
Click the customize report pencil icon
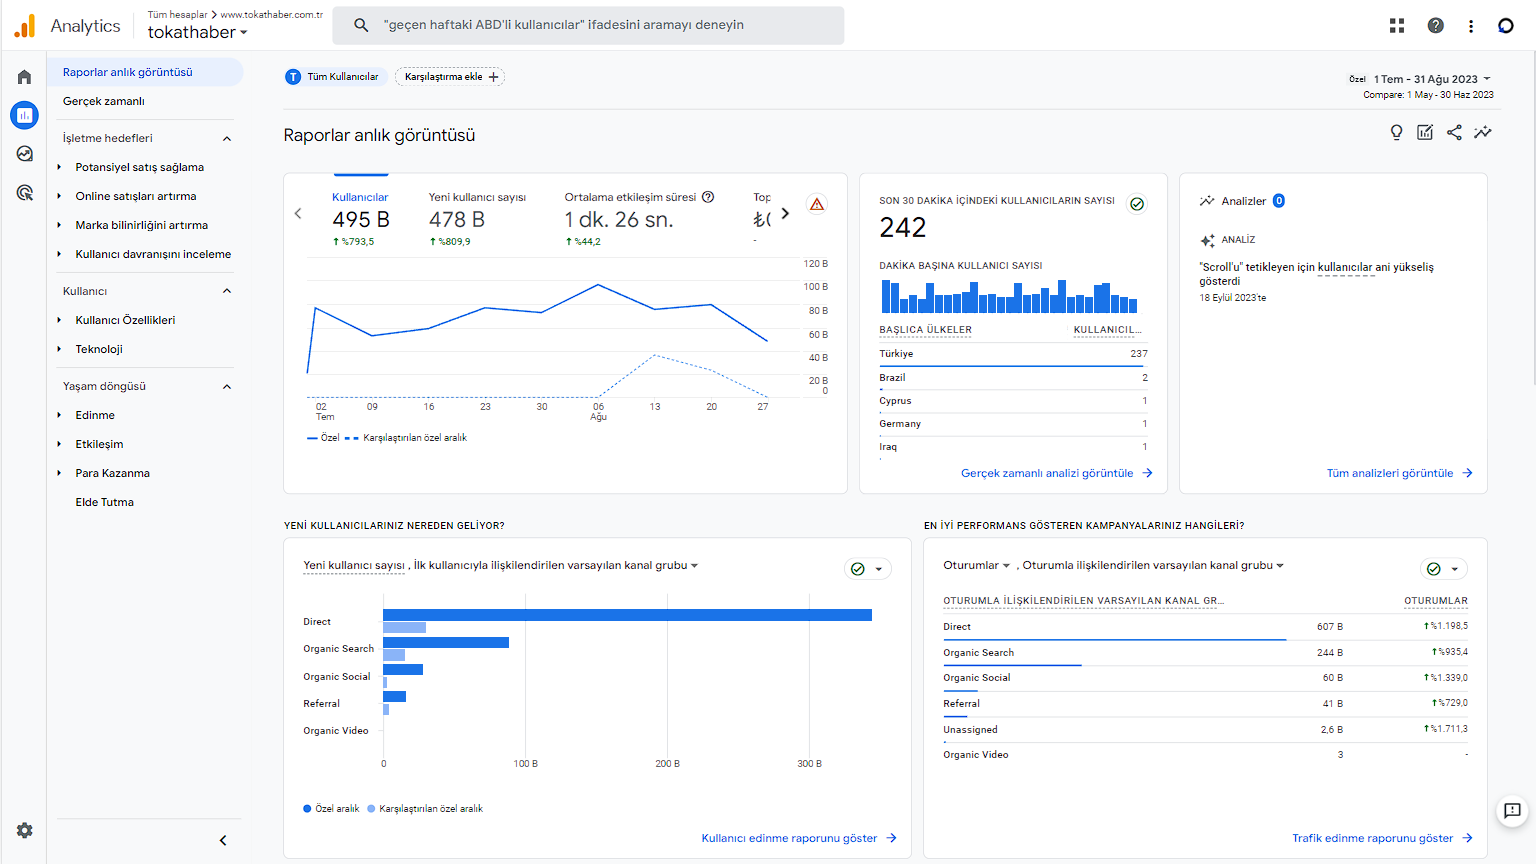(1425, 133)
